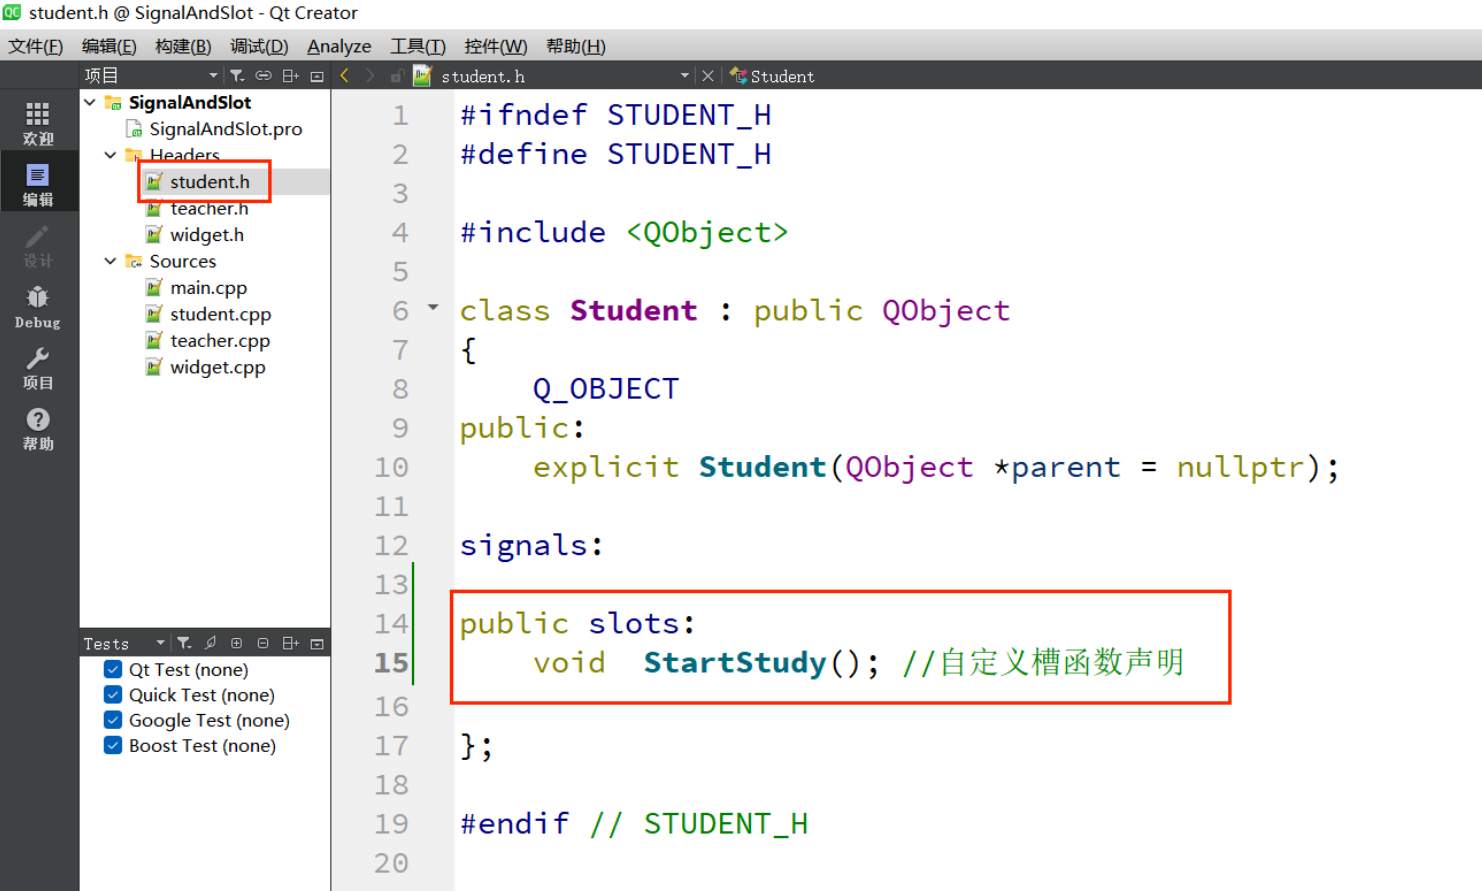This screenshot has width=1482, height=891.
Task: Click the <QObject> include on line 4
Action: [x=707, y=233]
